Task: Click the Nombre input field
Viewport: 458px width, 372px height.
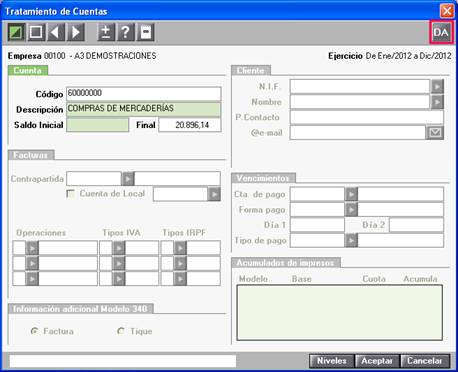Action: coord(360,102)
